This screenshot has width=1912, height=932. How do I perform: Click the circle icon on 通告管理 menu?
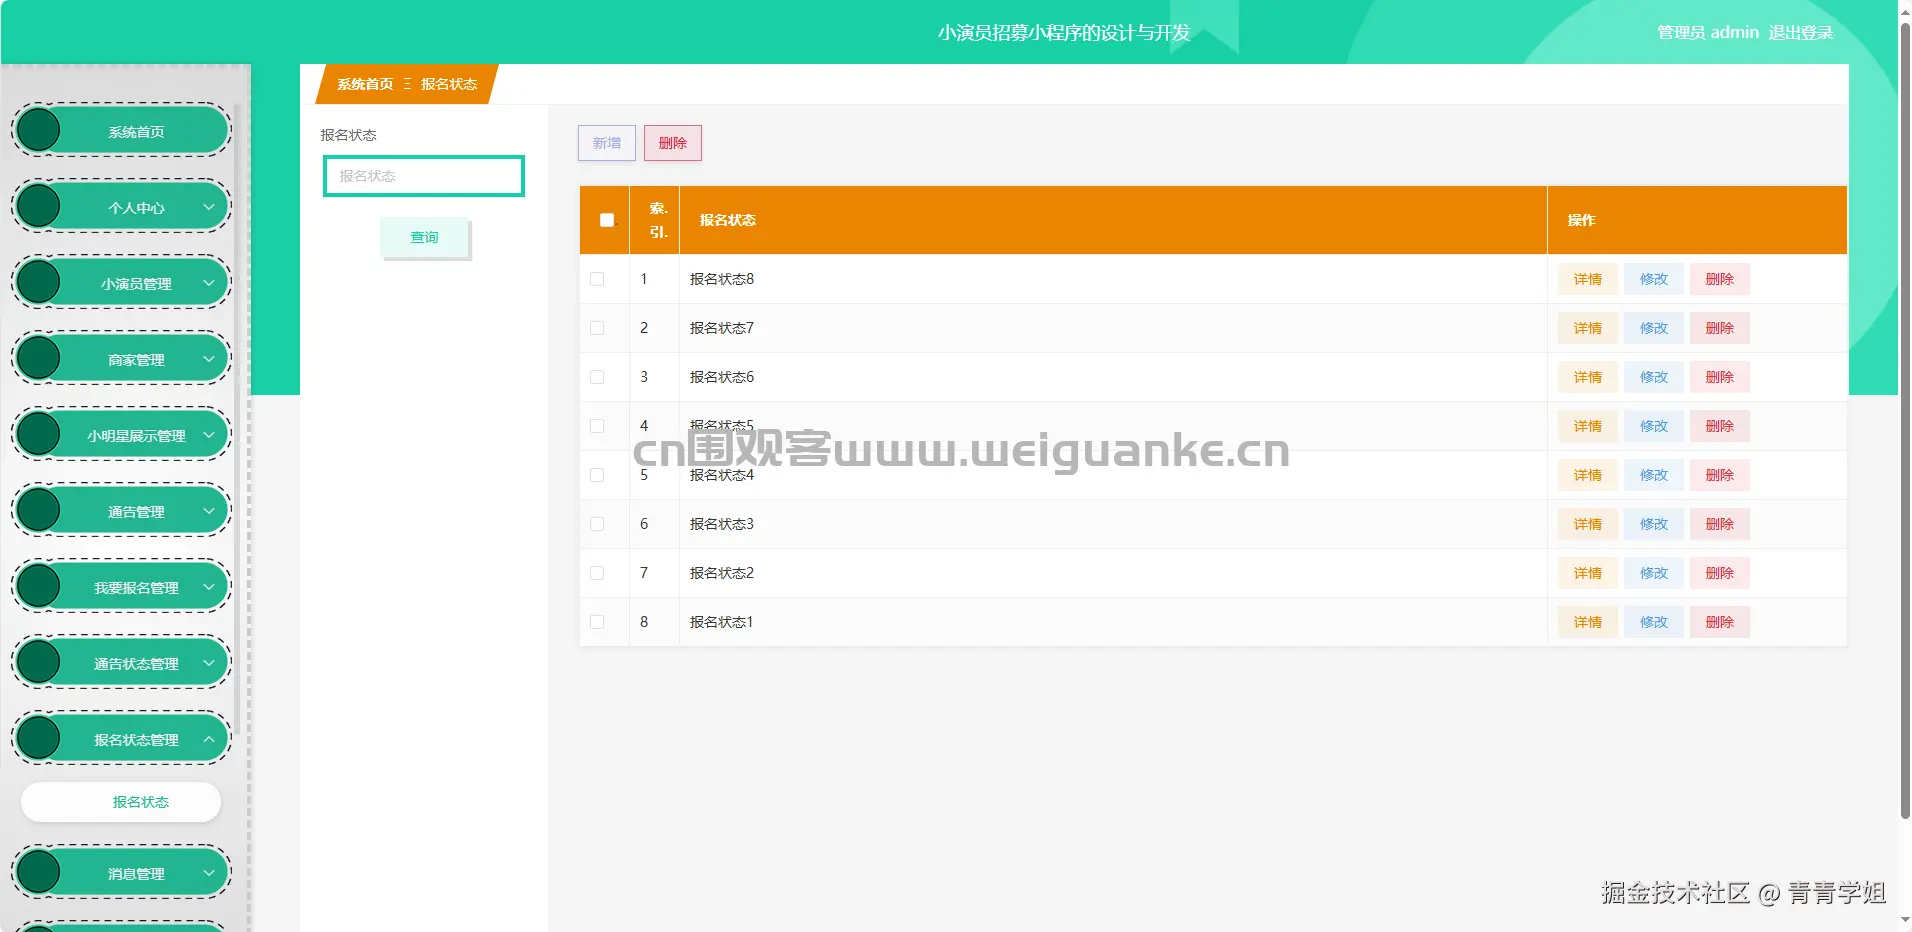click(x=39, y=510)
